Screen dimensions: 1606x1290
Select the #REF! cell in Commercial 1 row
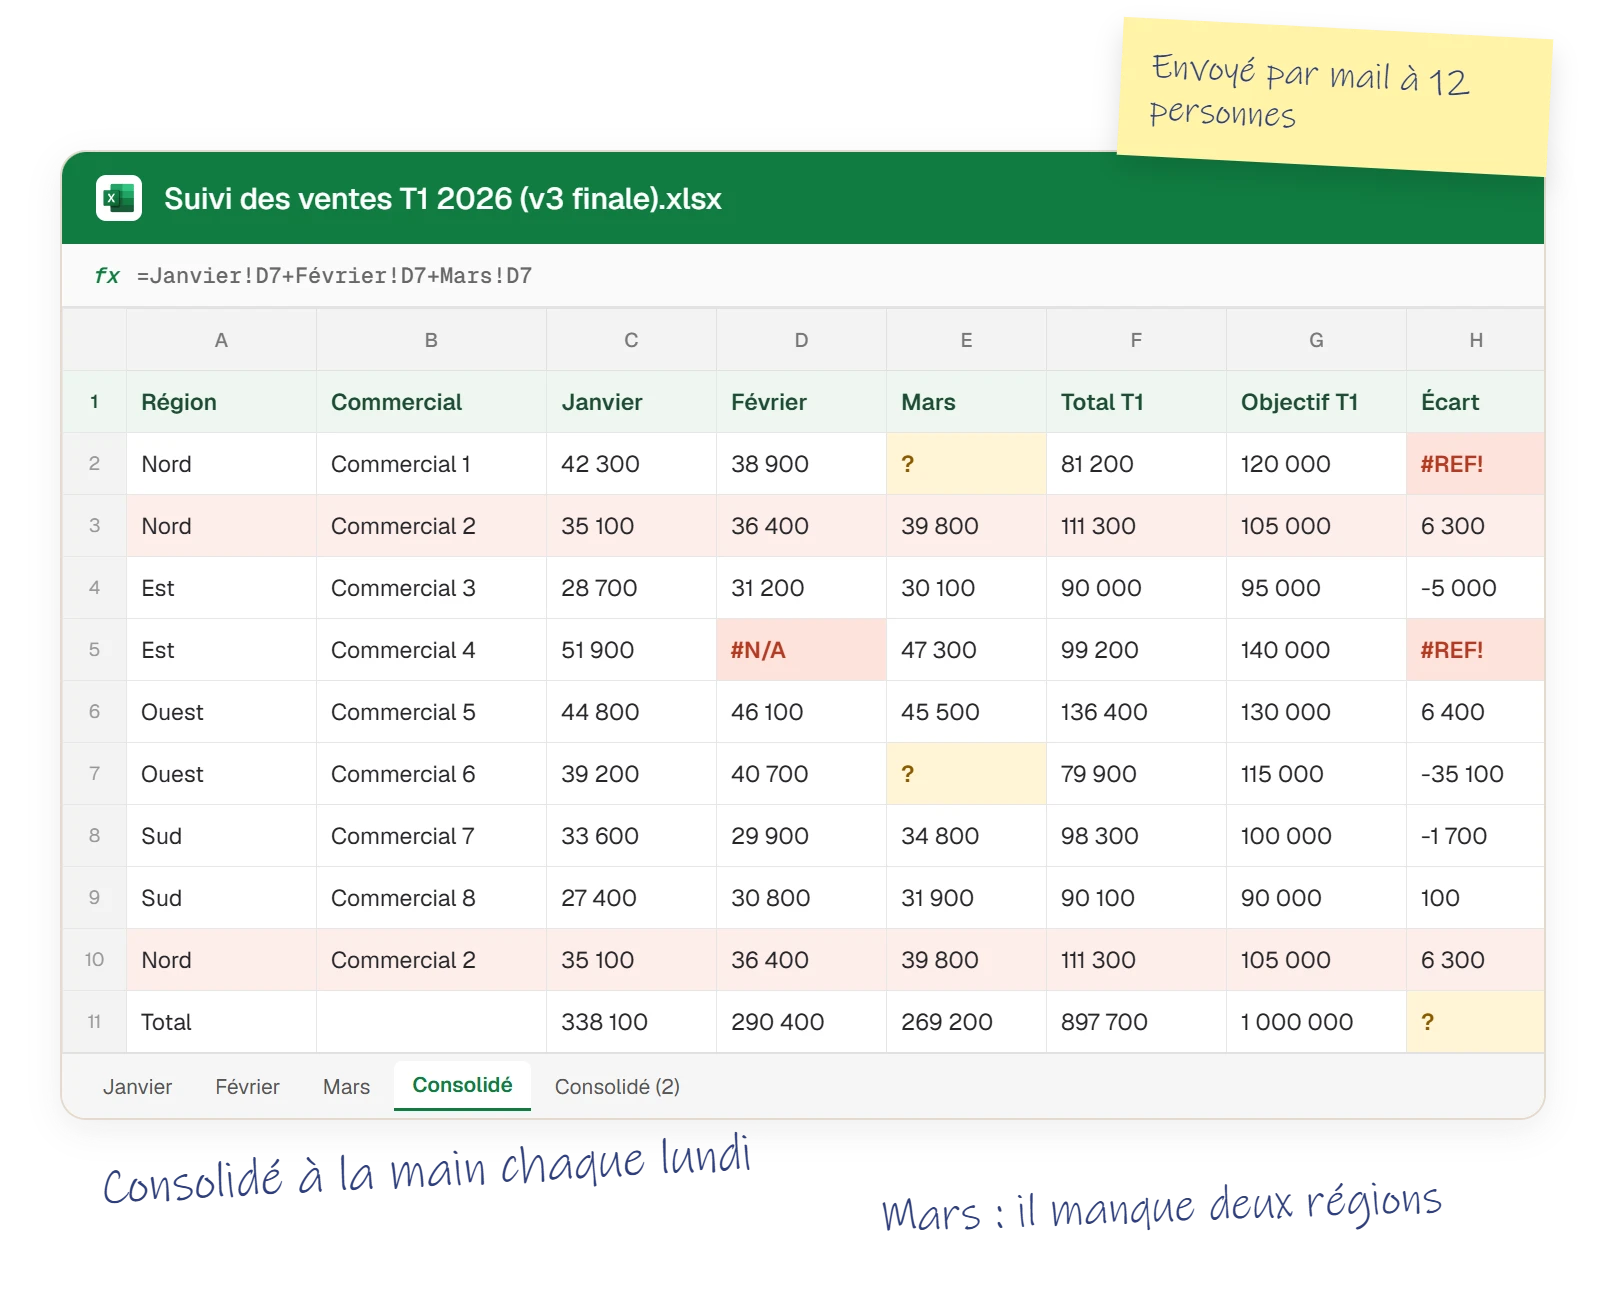(x=1475, y=464)
